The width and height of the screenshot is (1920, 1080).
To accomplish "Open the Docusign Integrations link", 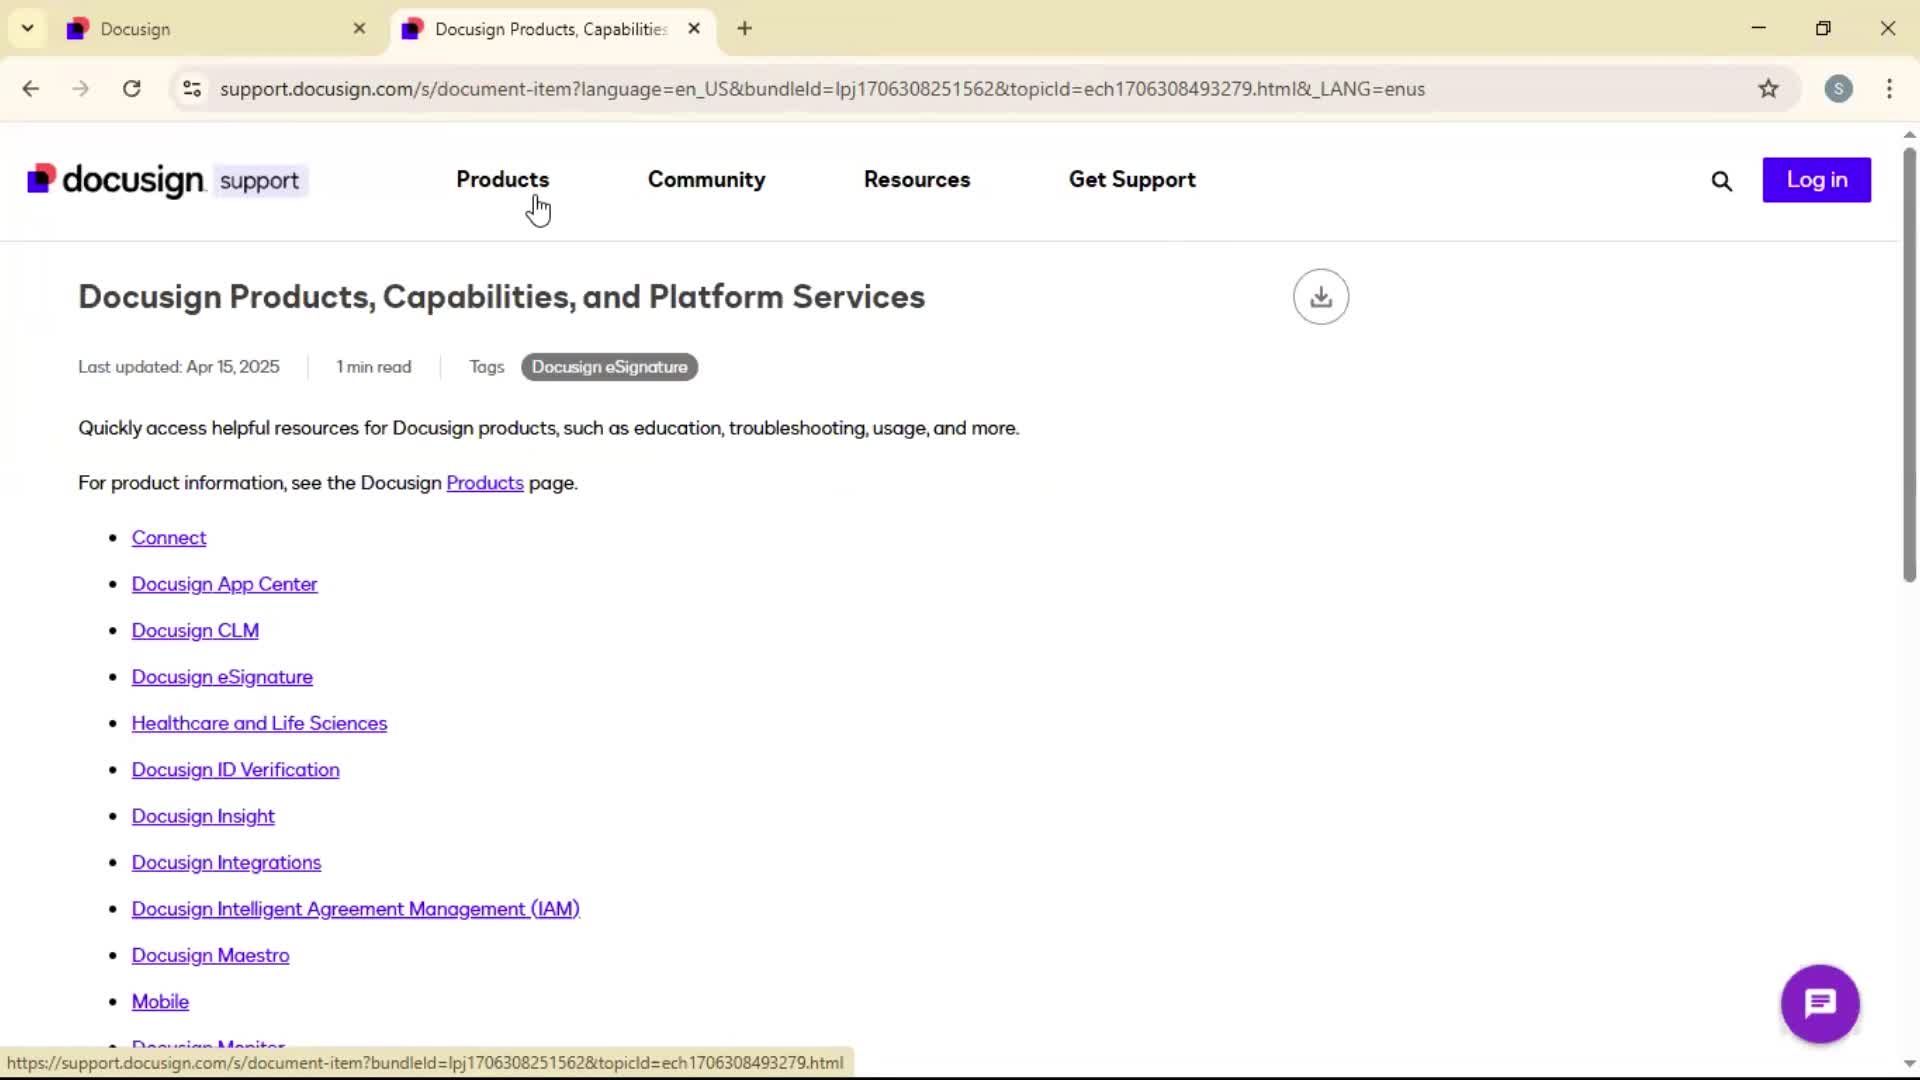I will (226, 863).
